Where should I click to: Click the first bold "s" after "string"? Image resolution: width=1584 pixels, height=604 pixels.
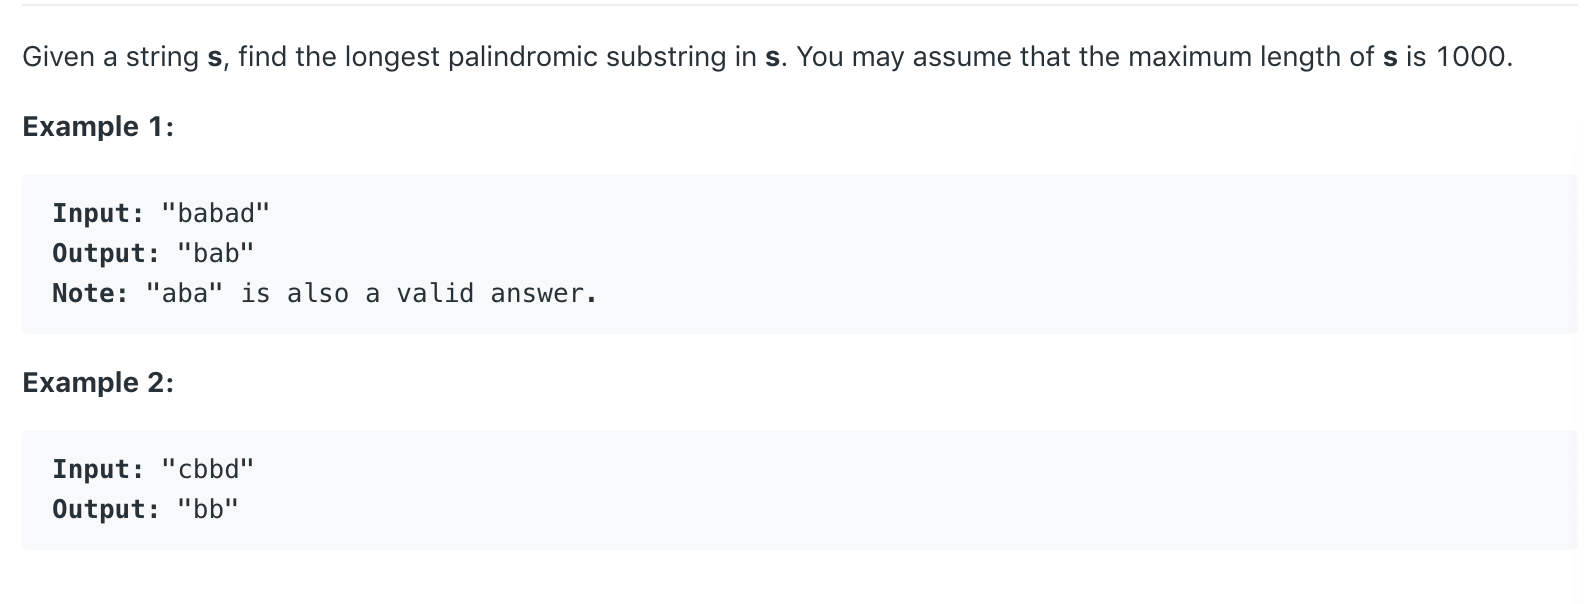[x=214, y=58]
